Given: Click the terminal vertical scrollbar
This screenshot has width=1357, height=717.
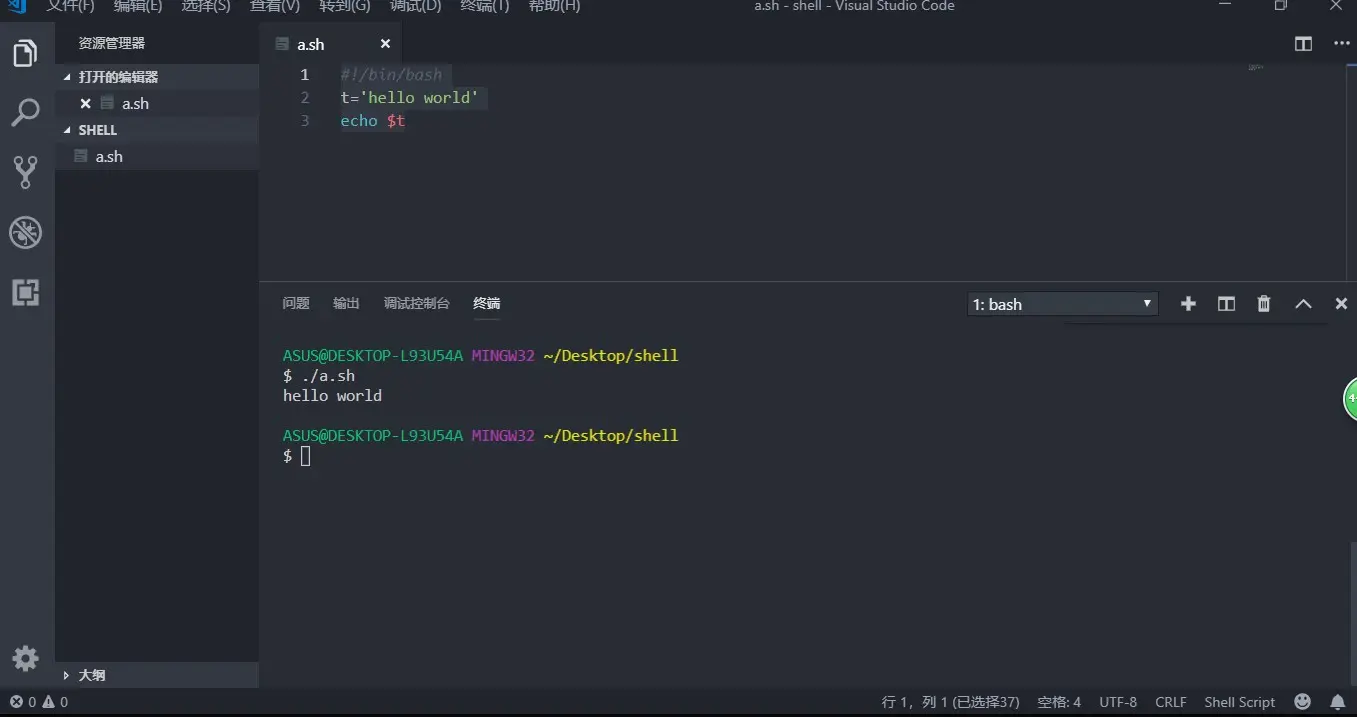Looking at the screenshot, I should click(x=1353, y=615).
